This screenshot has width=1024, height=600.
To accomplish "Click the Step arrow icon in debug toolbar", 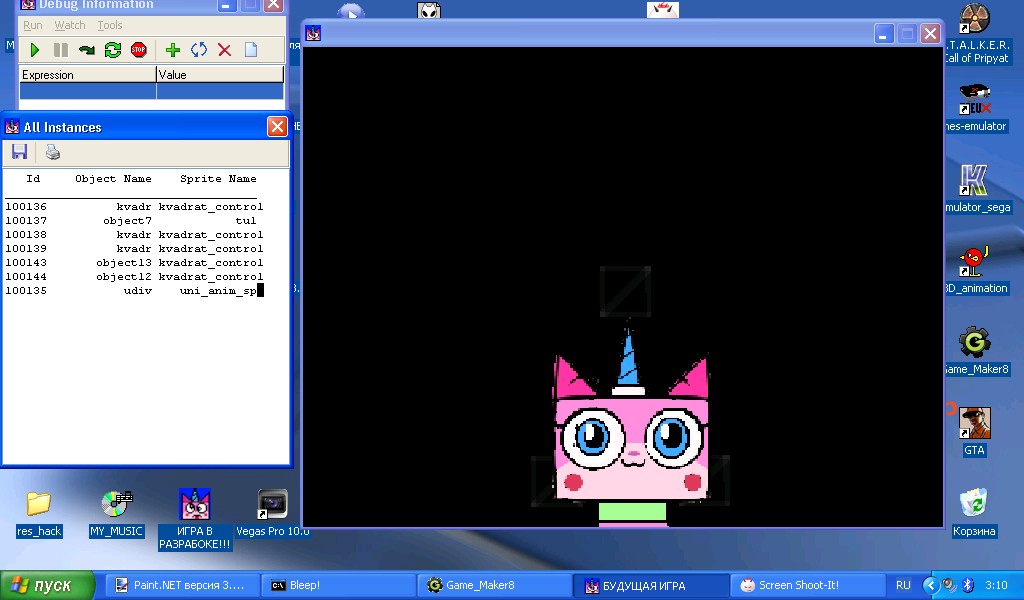I will [x=86, y=50].
